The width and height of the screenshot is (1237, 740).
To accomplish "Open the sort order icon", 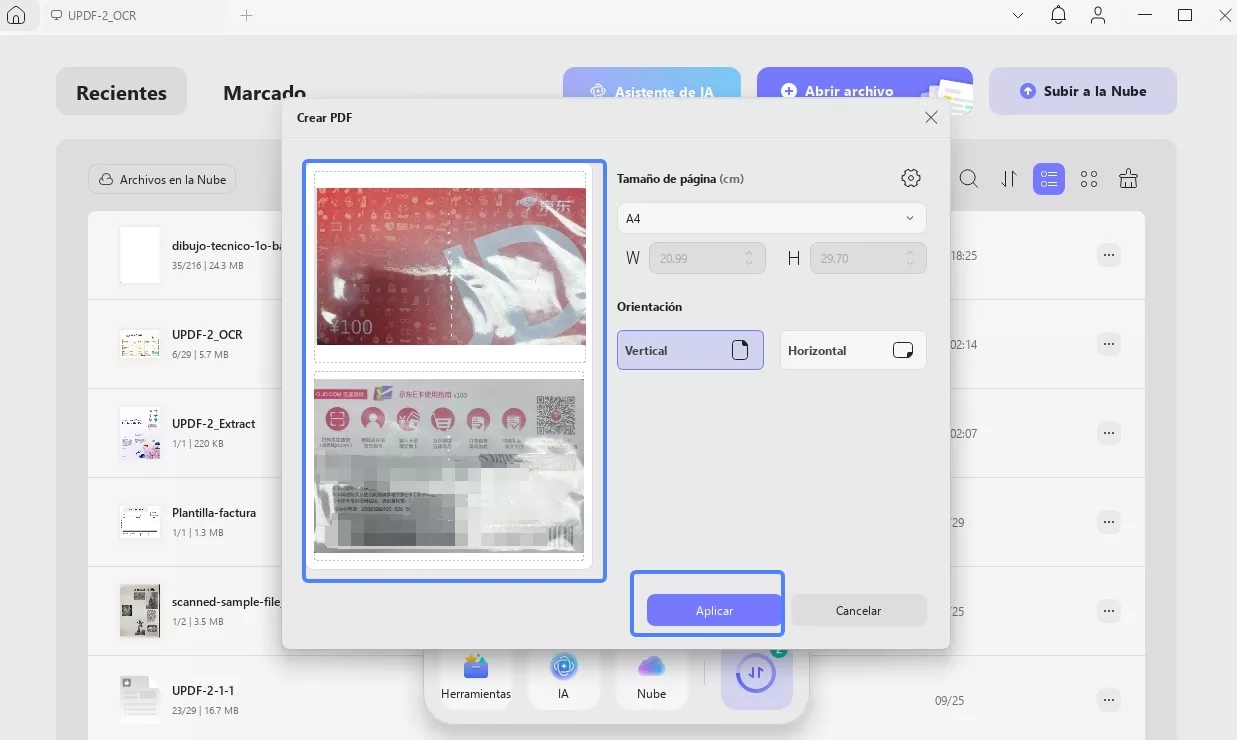I will pyautogui.click(x=1009, y=179).
